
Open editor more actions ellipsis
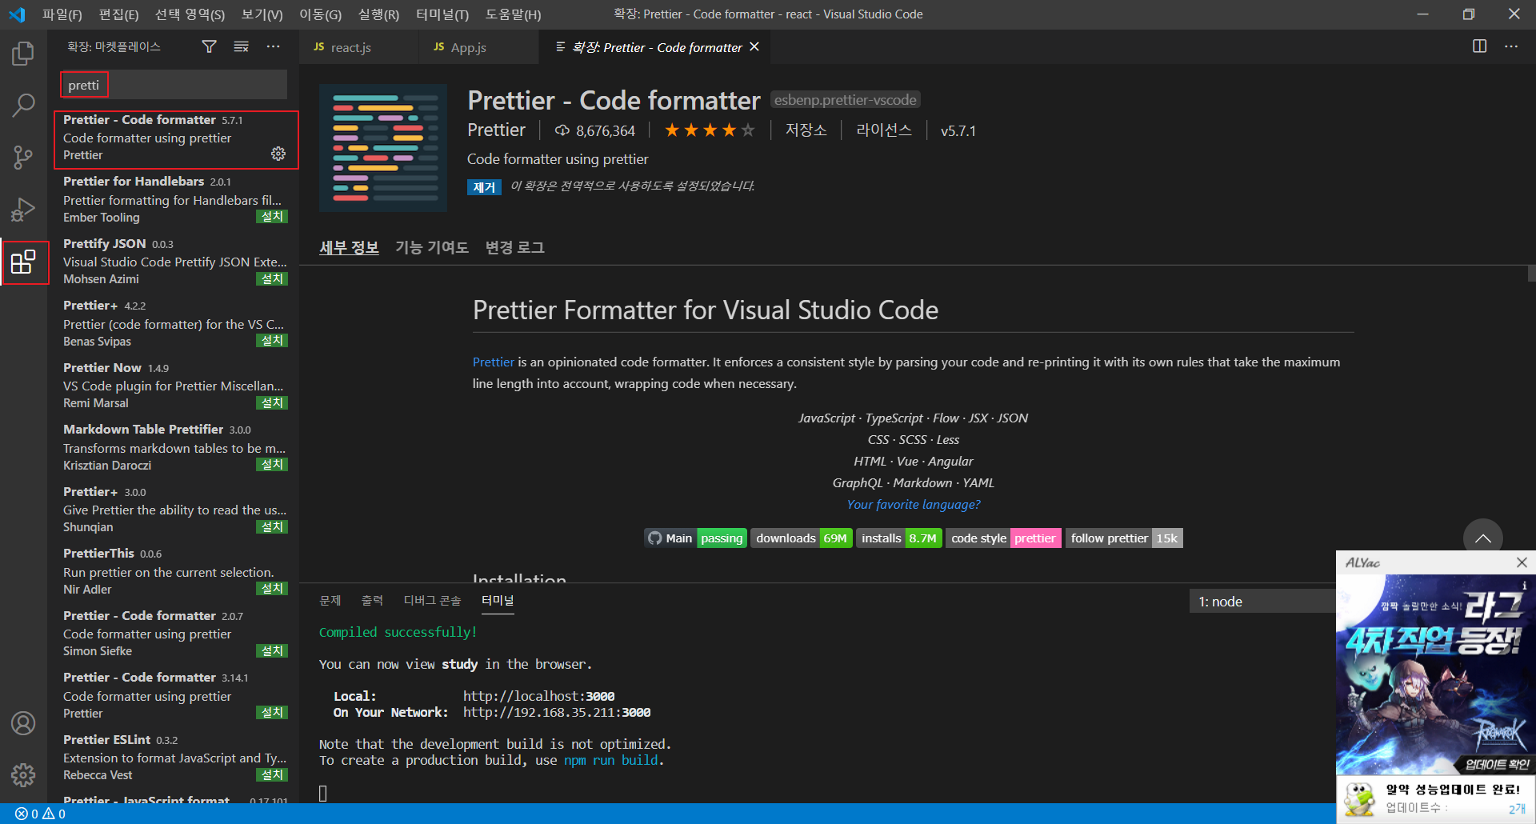(x=1511, y=46)
